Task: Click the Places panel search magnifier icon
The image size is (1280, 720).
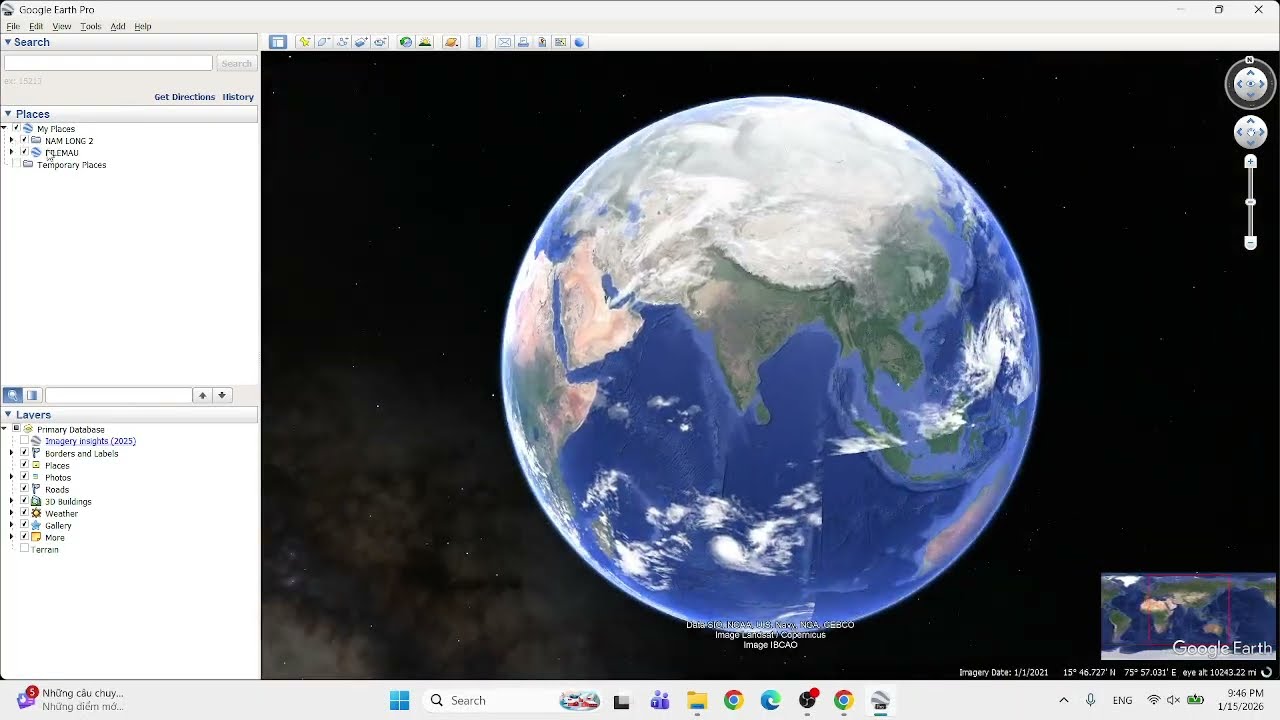Action: [x=13, y=395]
